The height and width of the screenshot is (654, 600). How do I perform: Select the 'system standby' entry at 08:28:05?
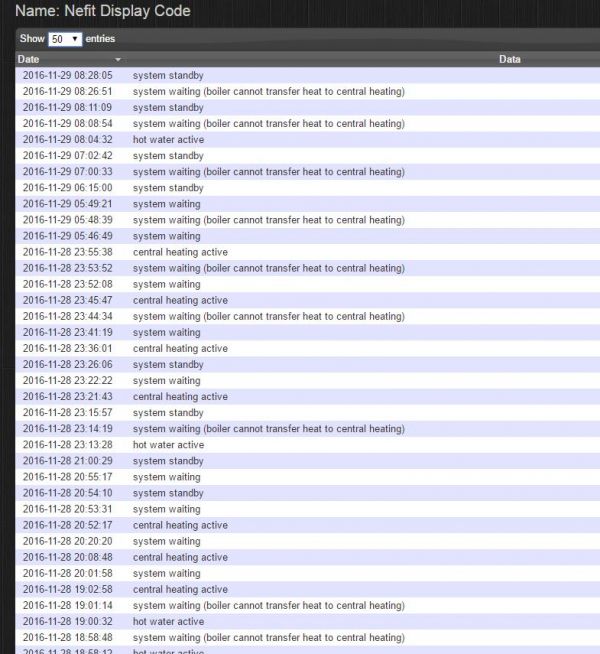point(168,75)
